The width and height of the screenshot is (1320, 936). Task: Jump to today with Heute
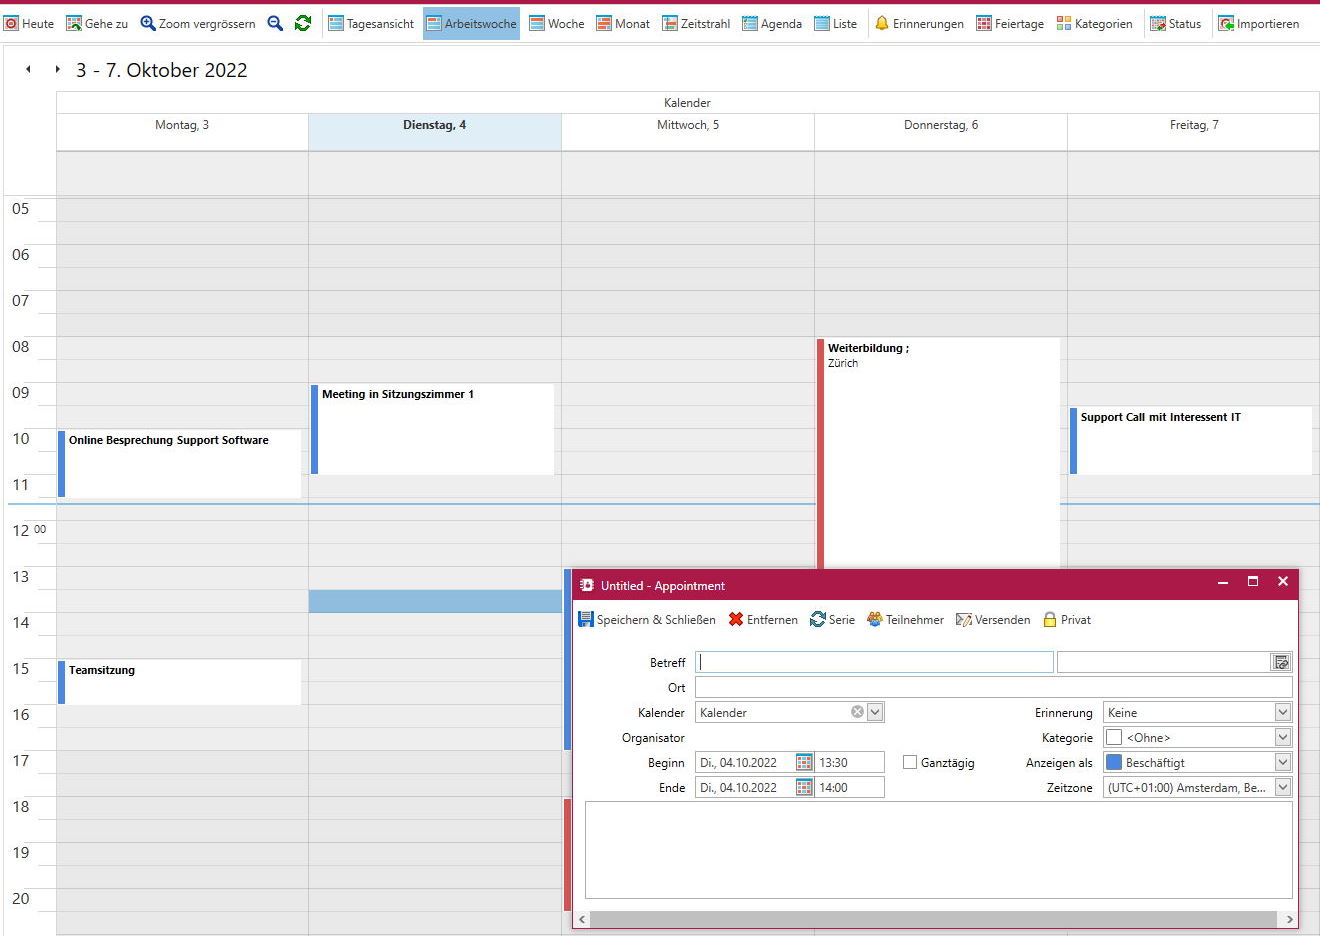29,23
